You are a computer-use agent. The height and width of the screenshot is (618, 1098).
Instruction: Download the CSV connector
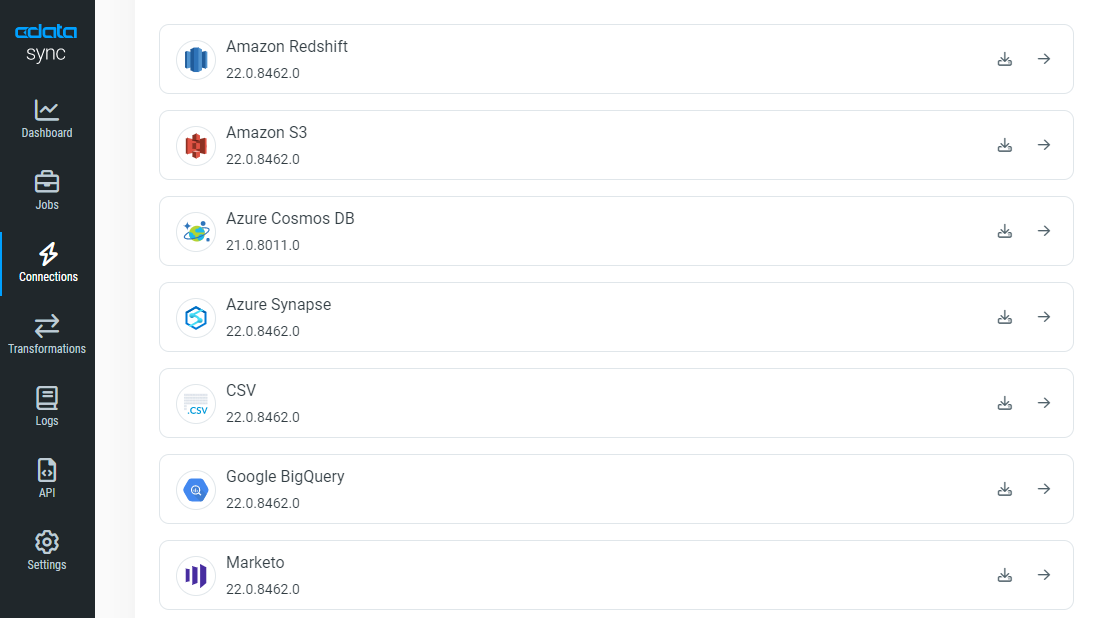click(x=1005, y=403)
